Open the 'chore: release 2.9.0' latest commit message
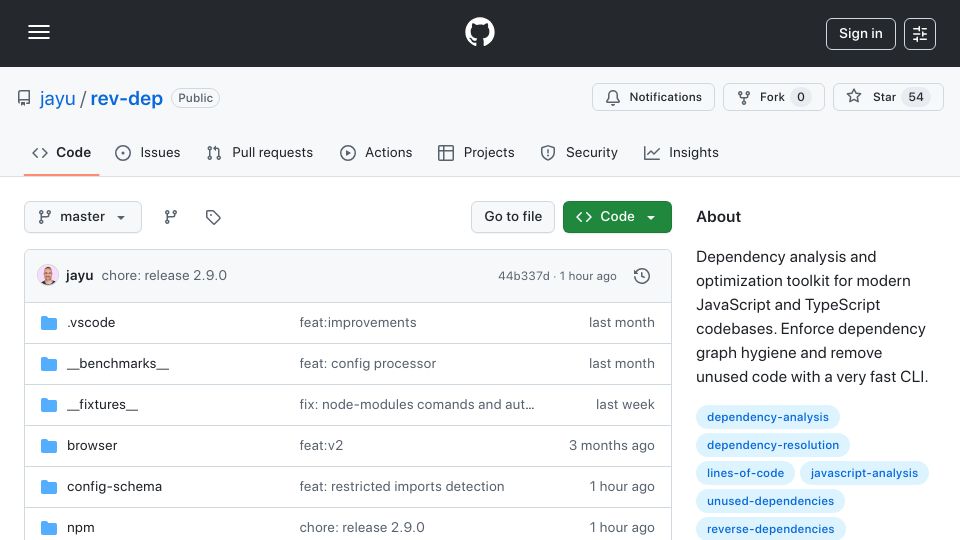This screenshot has width=960, height=540. click(164, 276)
